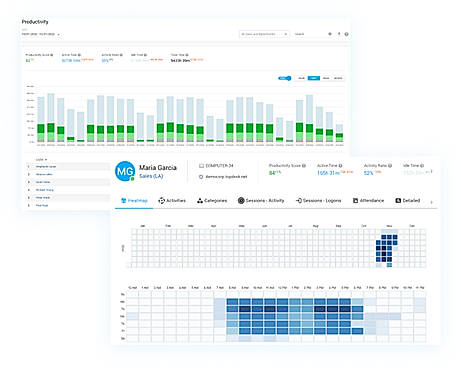The width and height of the screenshot is (461, 368).
Task: Select the highlighted blue chart period button
Action: (x=314, y=78)
